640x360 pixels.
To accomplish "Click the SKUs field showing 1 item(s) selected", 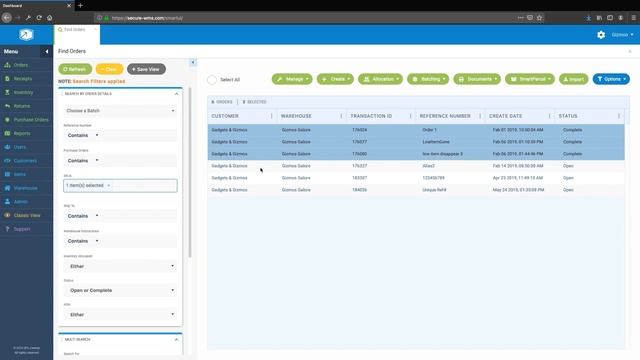I will pyautogui.click(x=120, y=186).
